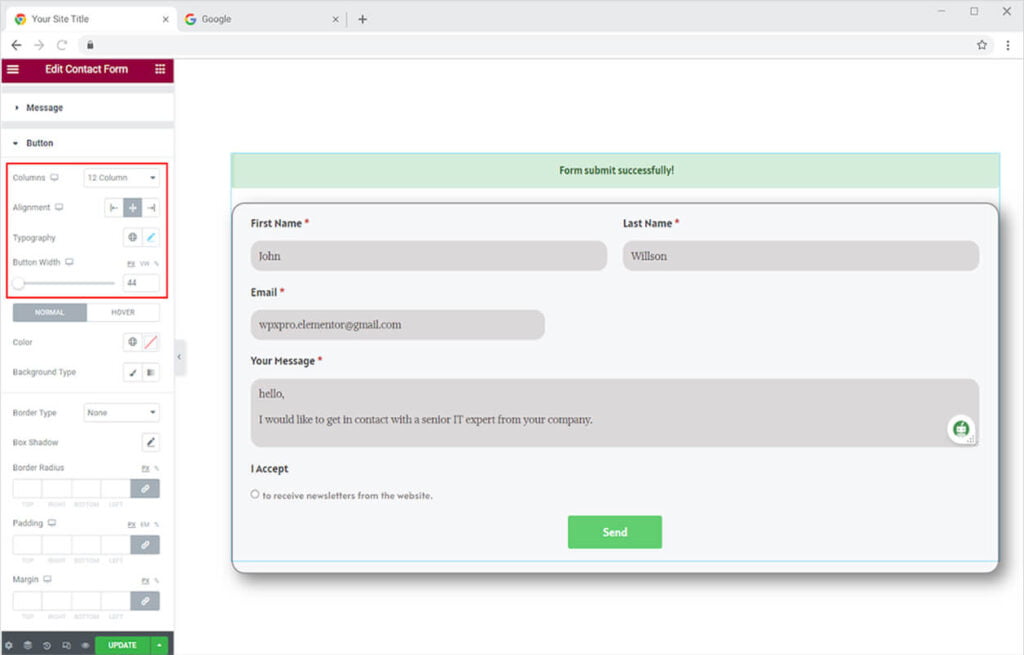Open the Border Type dropdown
The width and height of the screenshot is (1024, 655).
(x=121, y=412)
